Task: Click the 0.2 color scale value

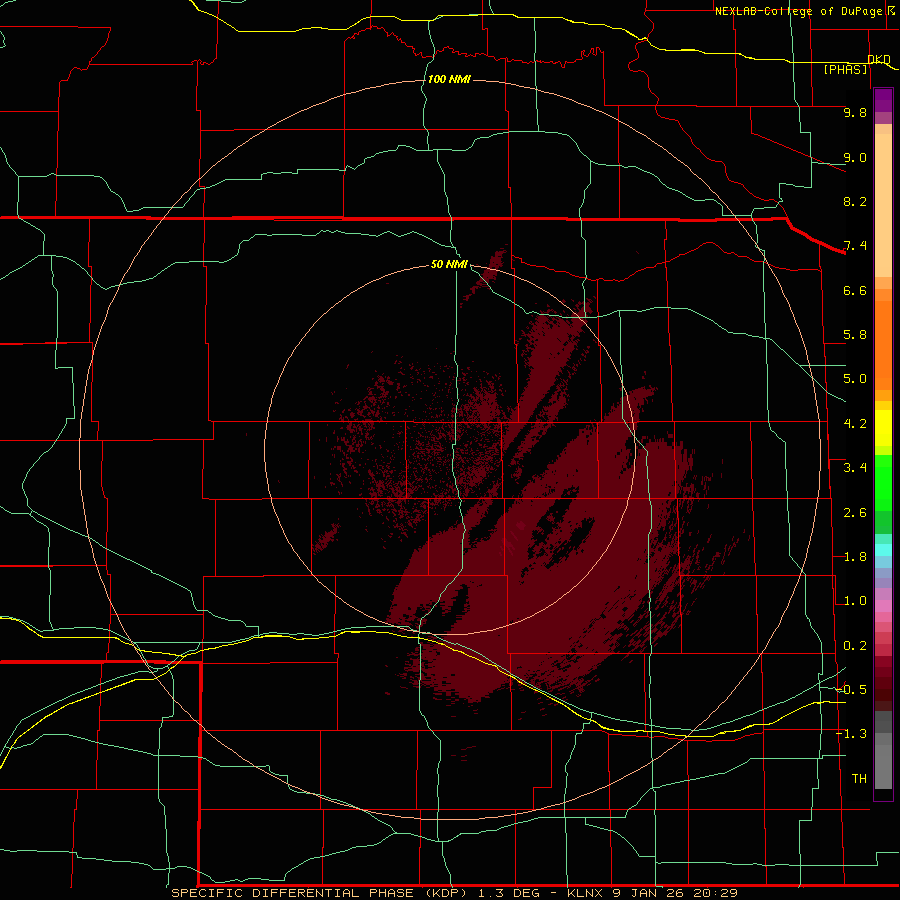Action: (x=855, y=646)
